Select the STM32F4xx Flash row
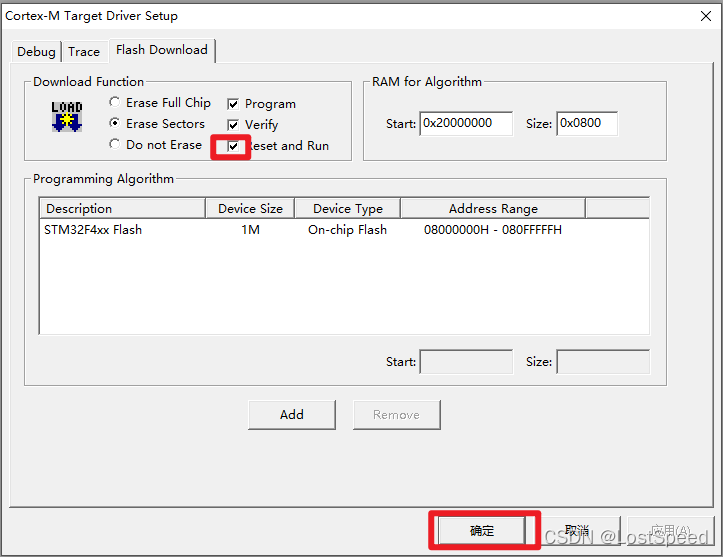The width and height of the screenshot is (723, 557). tap(344, 230)
